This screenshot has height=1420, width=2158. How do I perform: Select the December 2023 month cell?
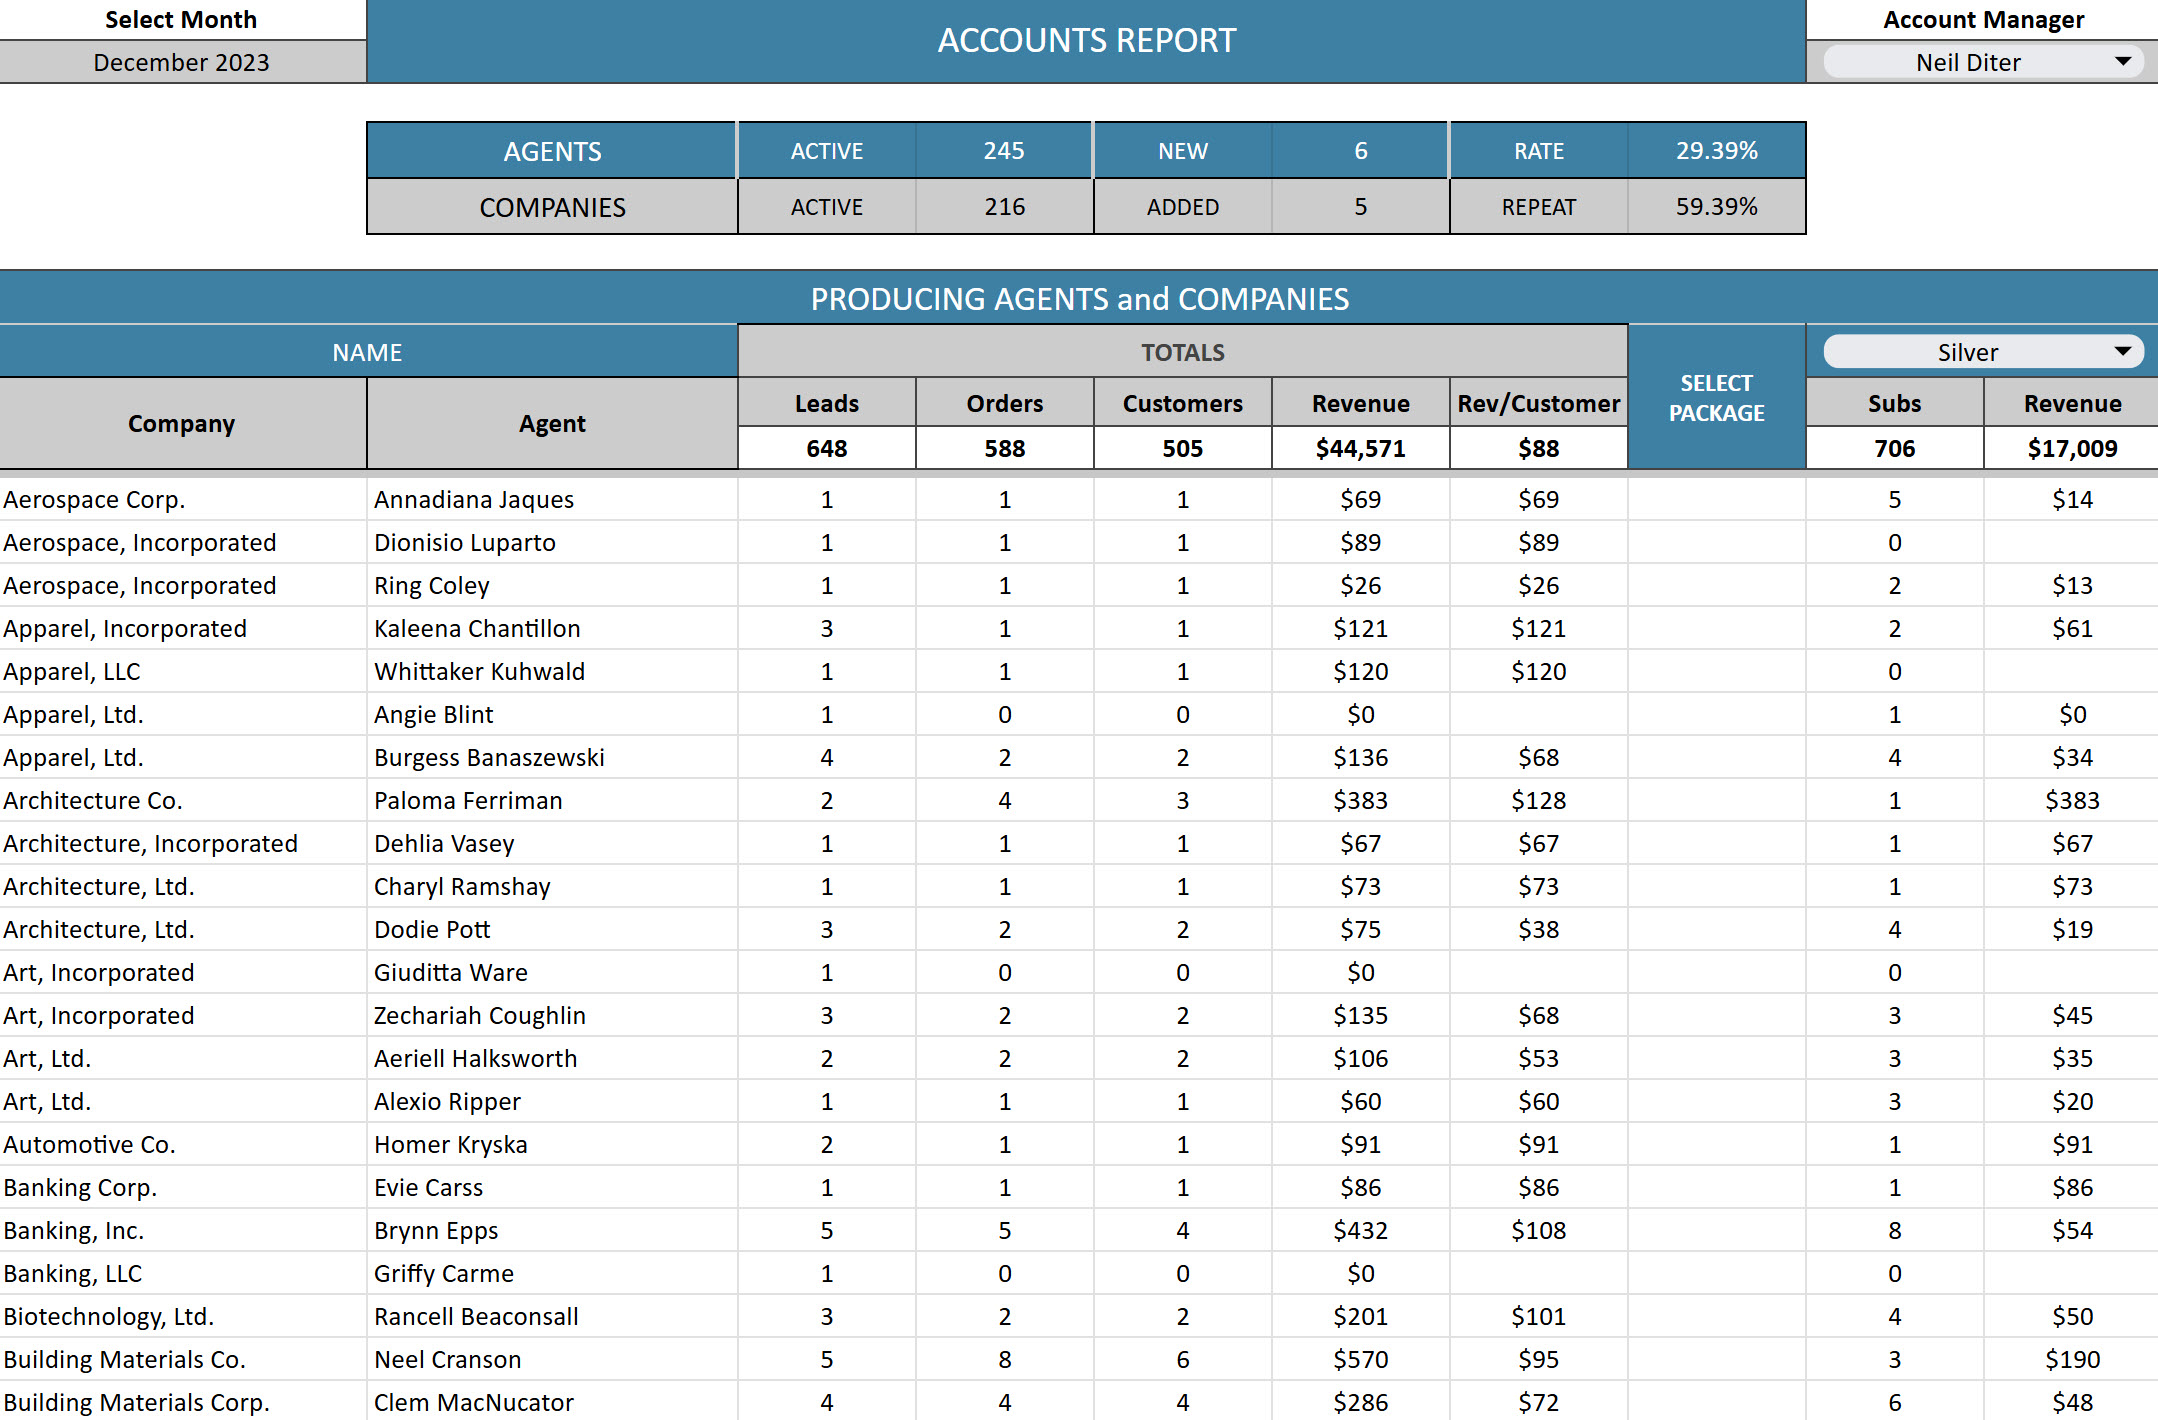[x=182, y=62]
